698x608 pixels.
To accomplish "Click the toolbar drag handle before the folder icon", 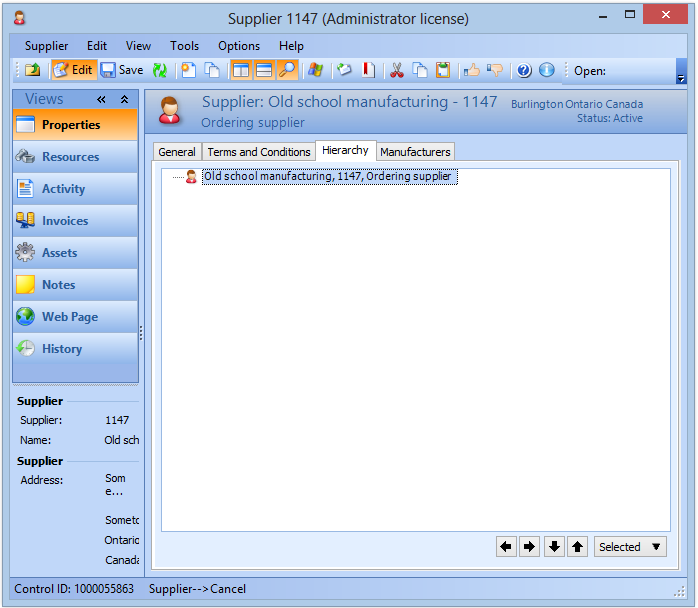I will pyautogui.click(x=18, y=70).
